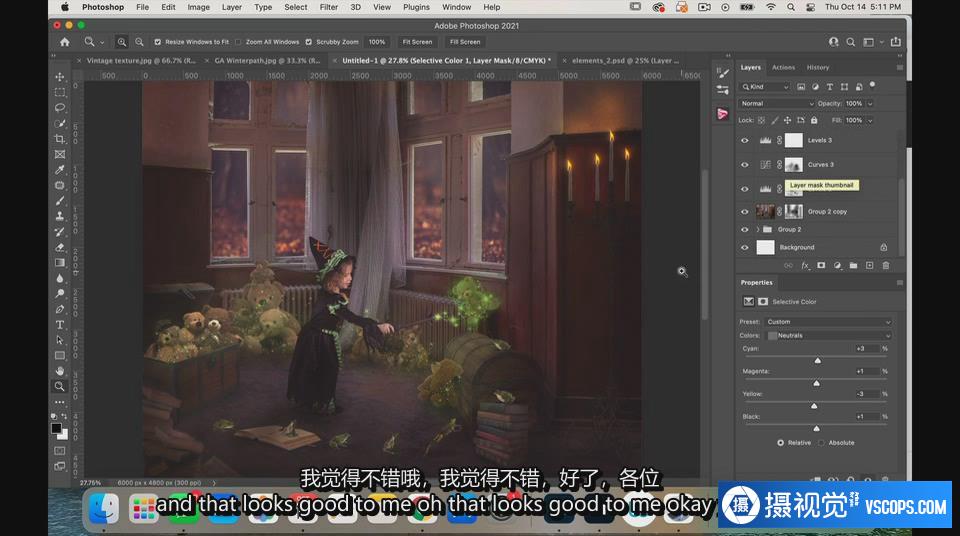Click the 100% zoom button

pyautogui.click(x=377, y=42)
